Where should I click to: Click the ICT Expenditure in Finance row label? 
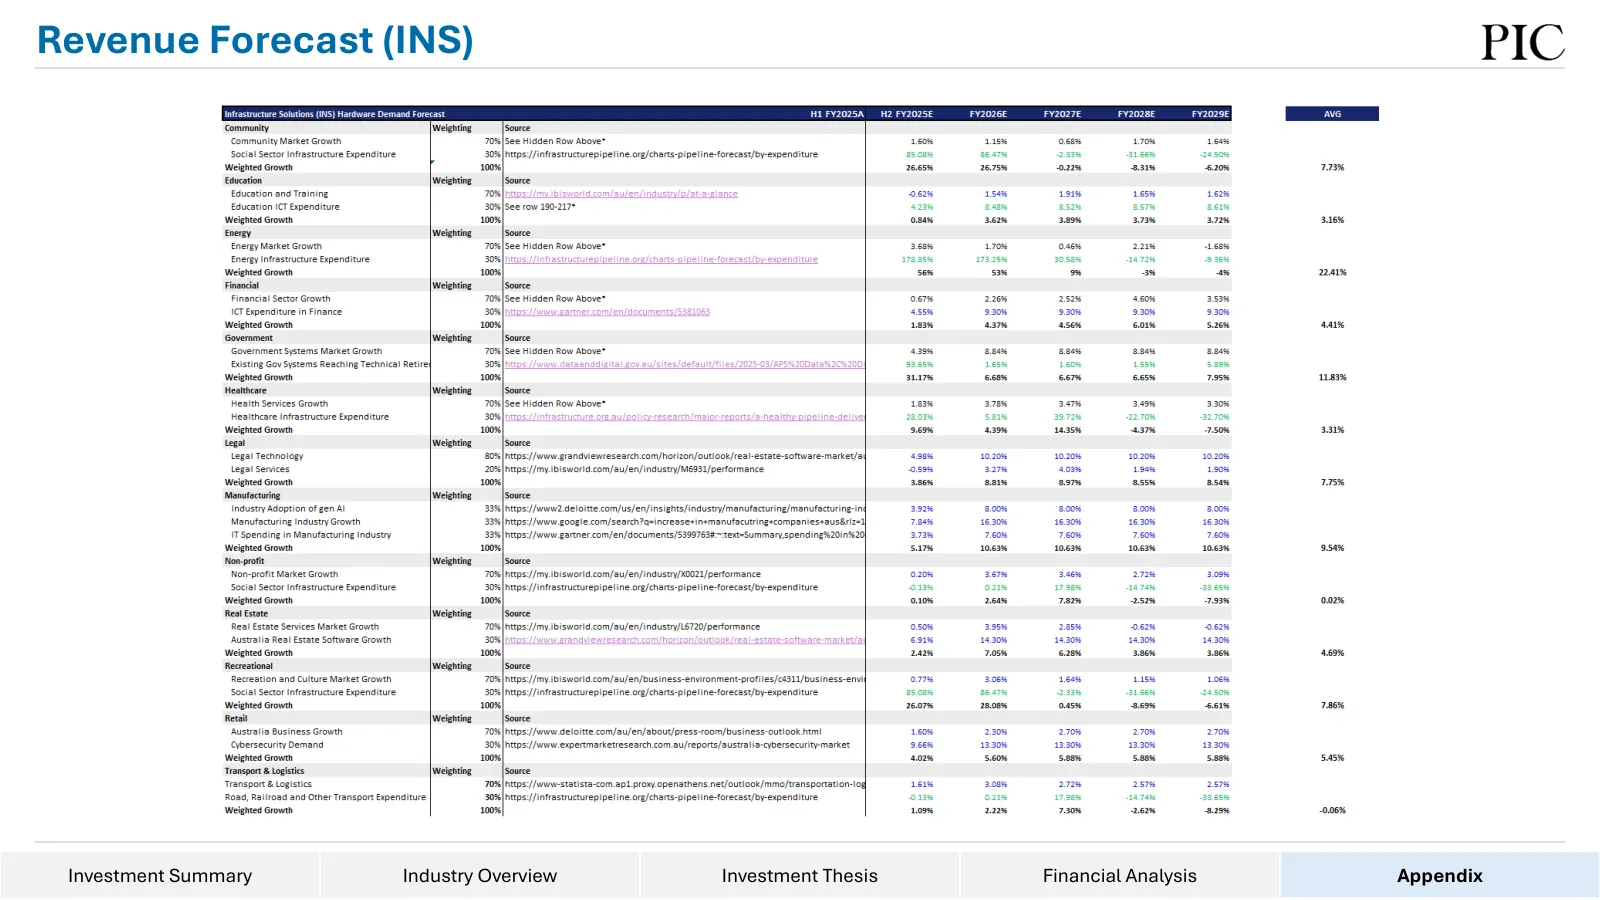pos(286,312)
